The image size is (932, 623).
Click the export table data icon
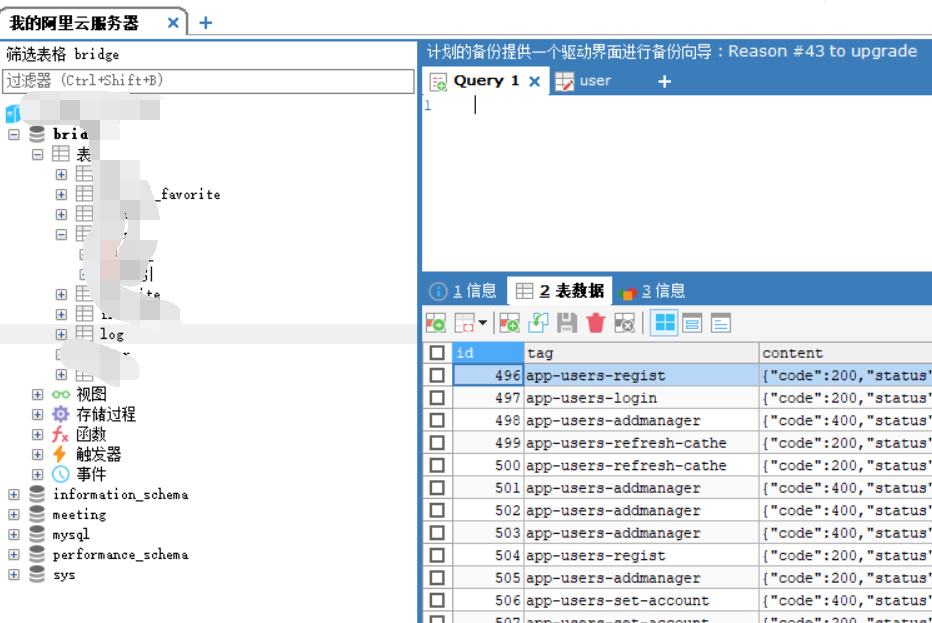click(436, 323)
